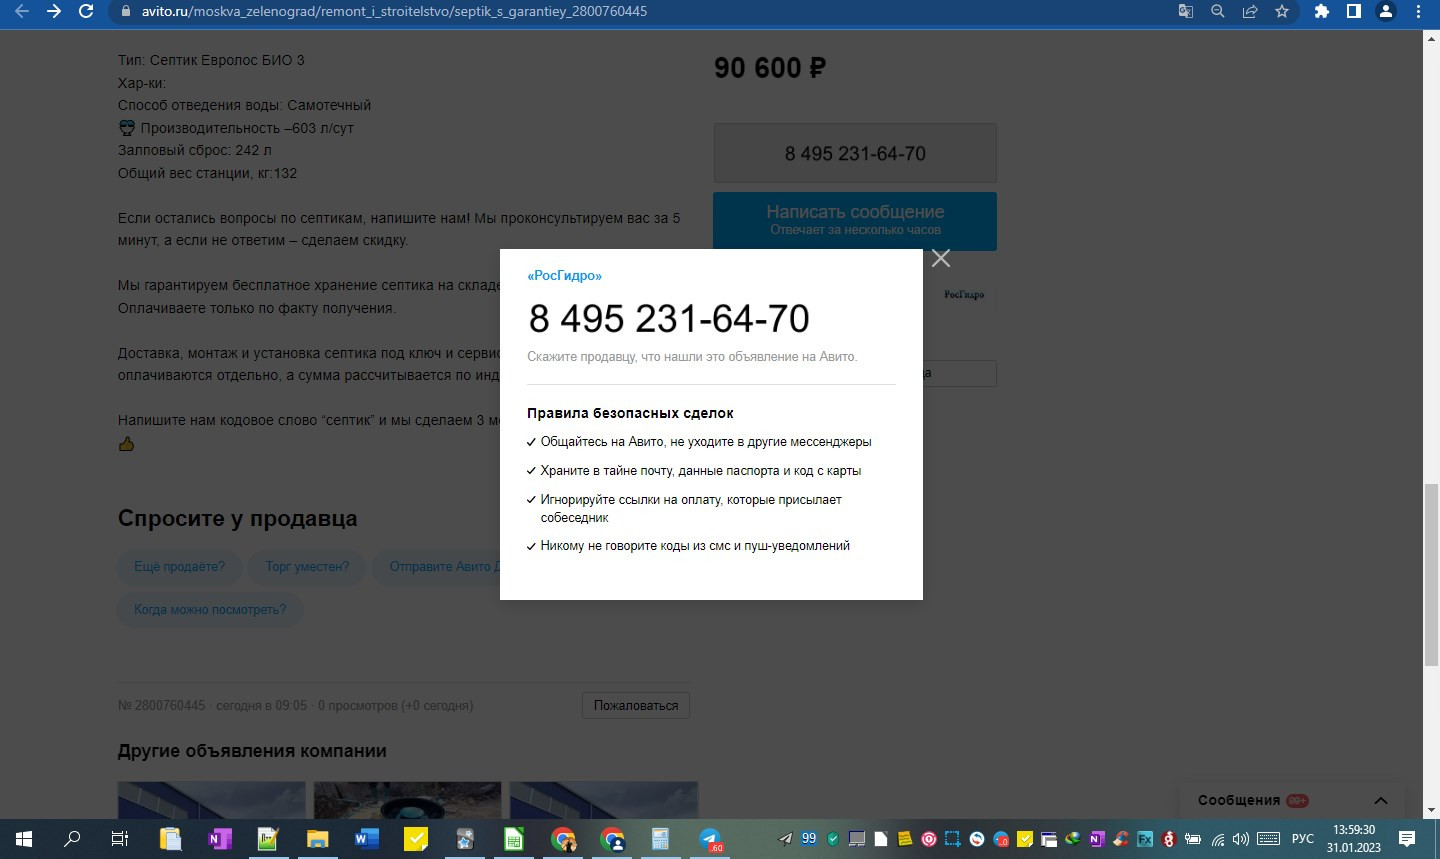Click the Написать сообщение button
The height and width of the screenshot is (859, 1440).
tap(855, 221)
